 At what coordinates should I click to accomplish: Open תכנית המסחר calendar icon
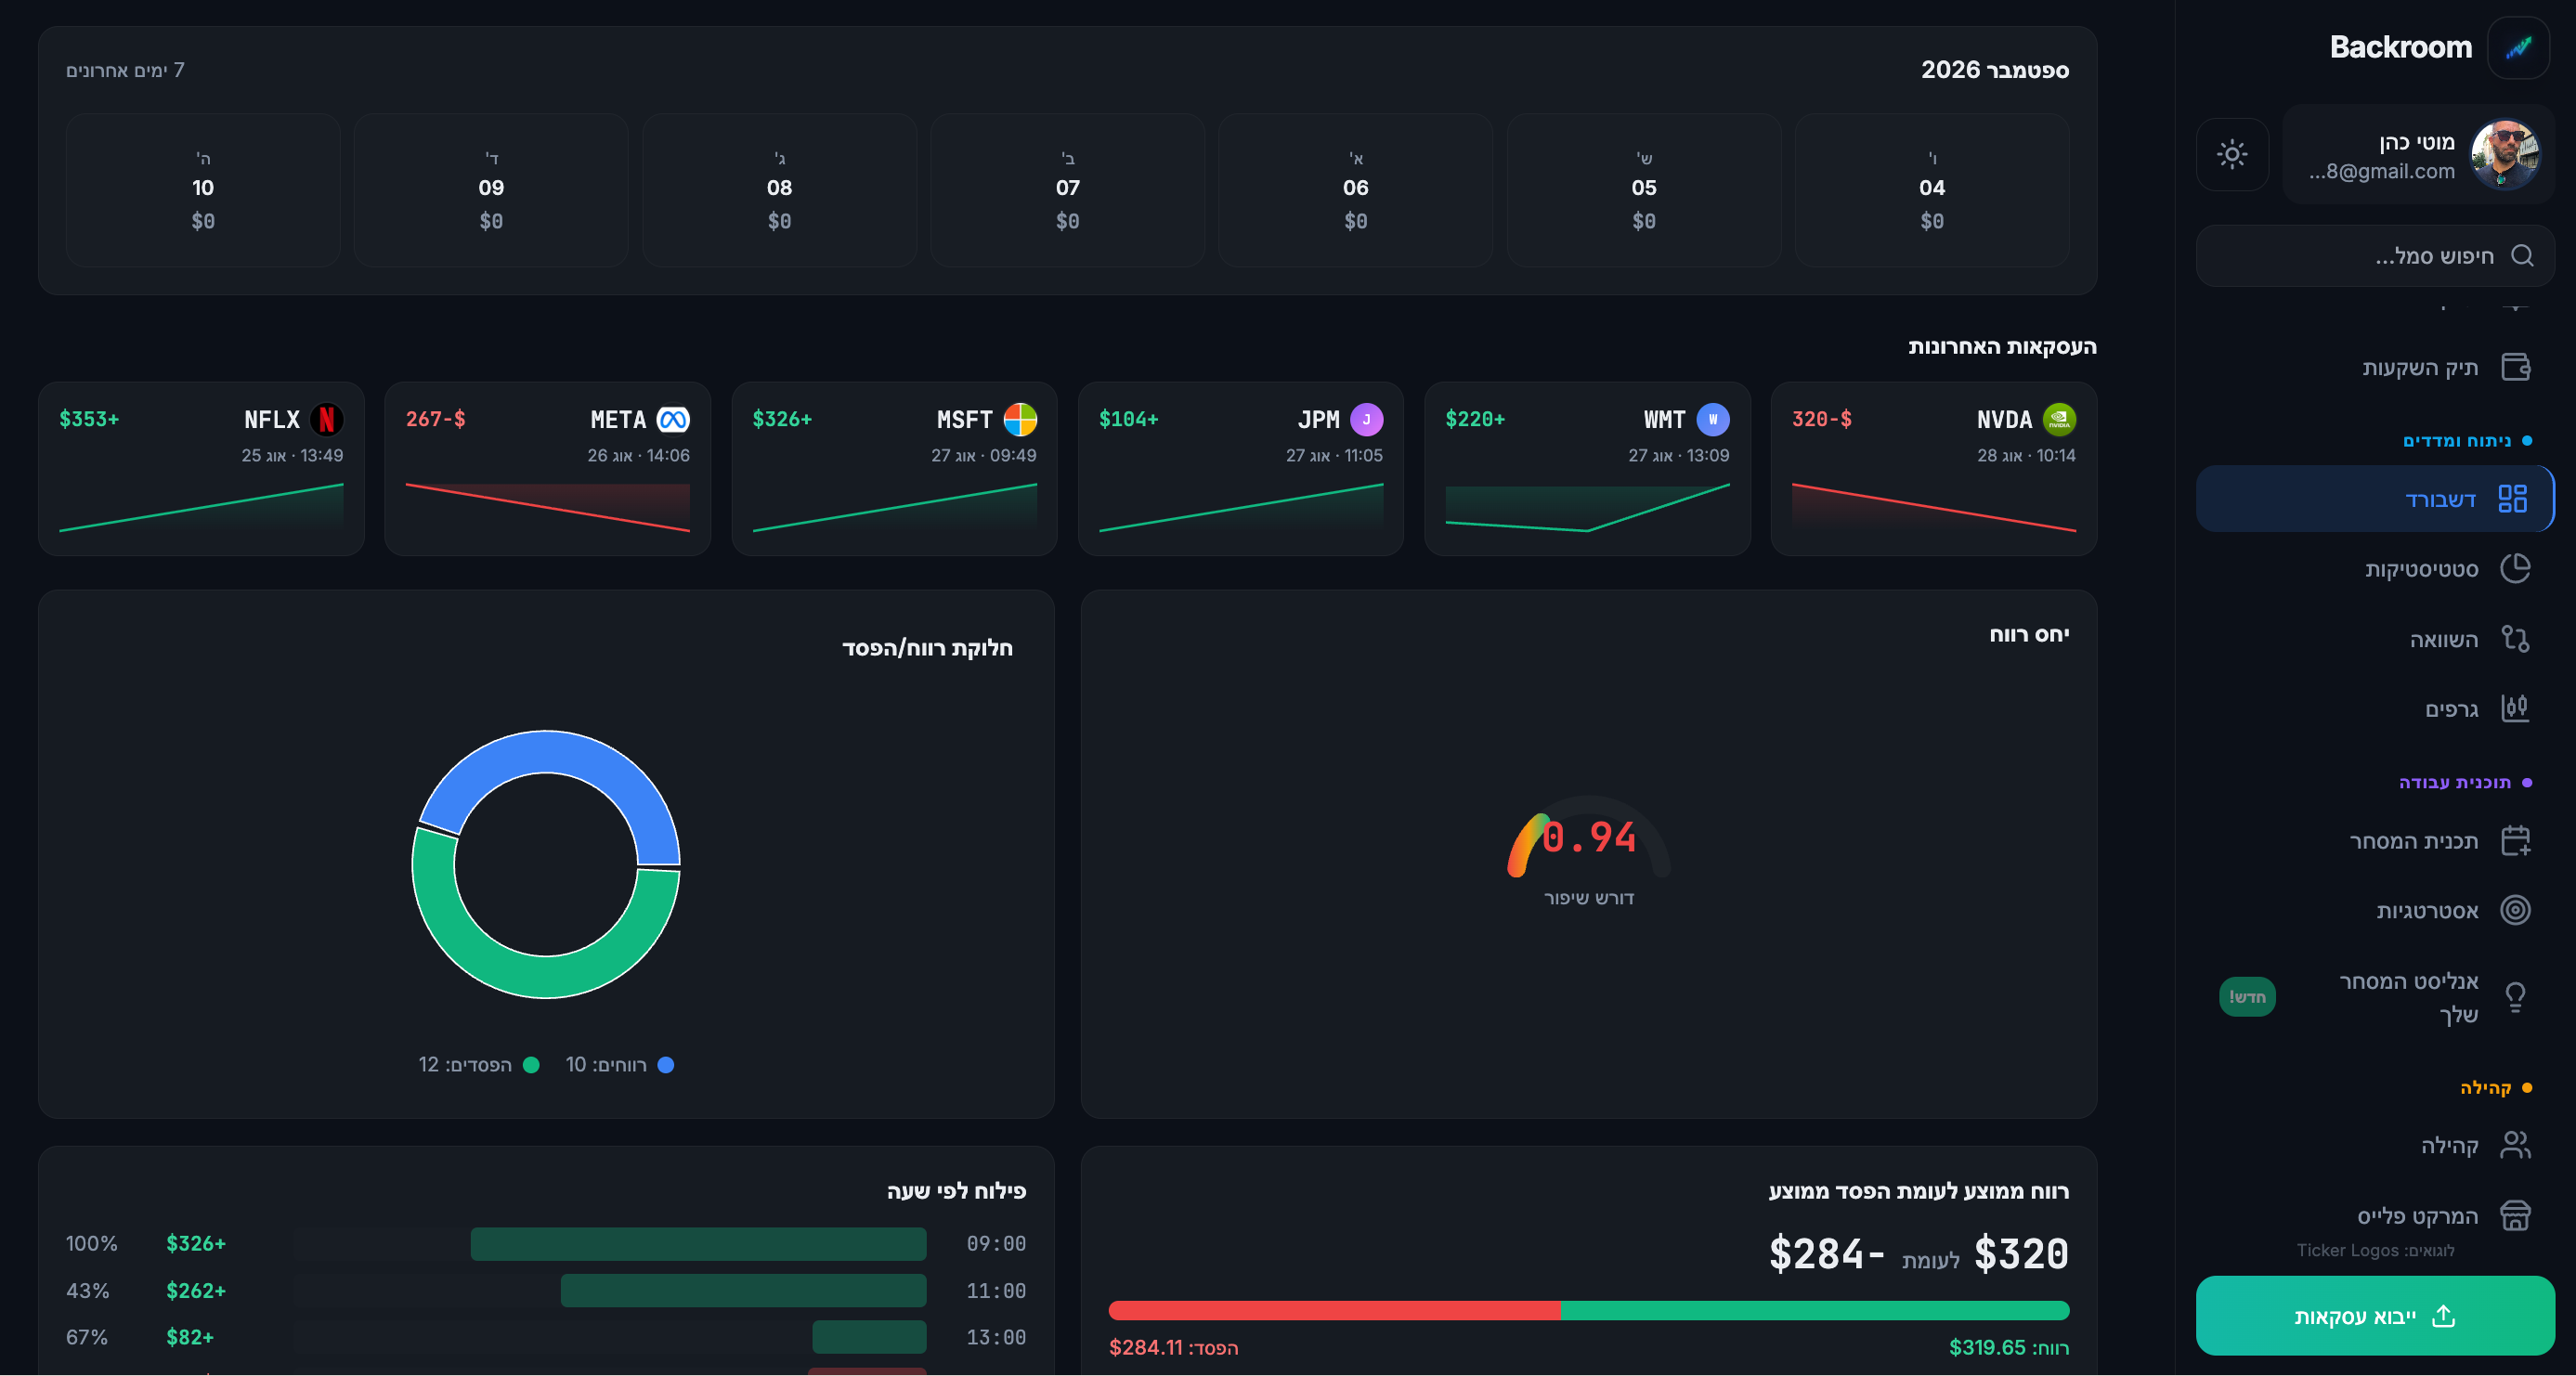2515,840
